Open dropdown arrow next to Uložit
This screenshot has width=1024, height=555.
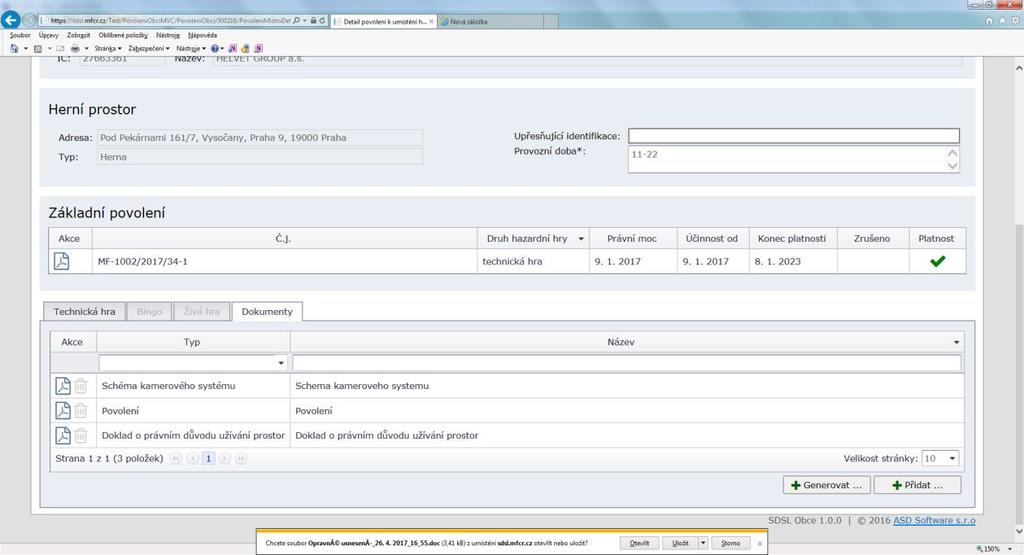[x=703, y=543]
